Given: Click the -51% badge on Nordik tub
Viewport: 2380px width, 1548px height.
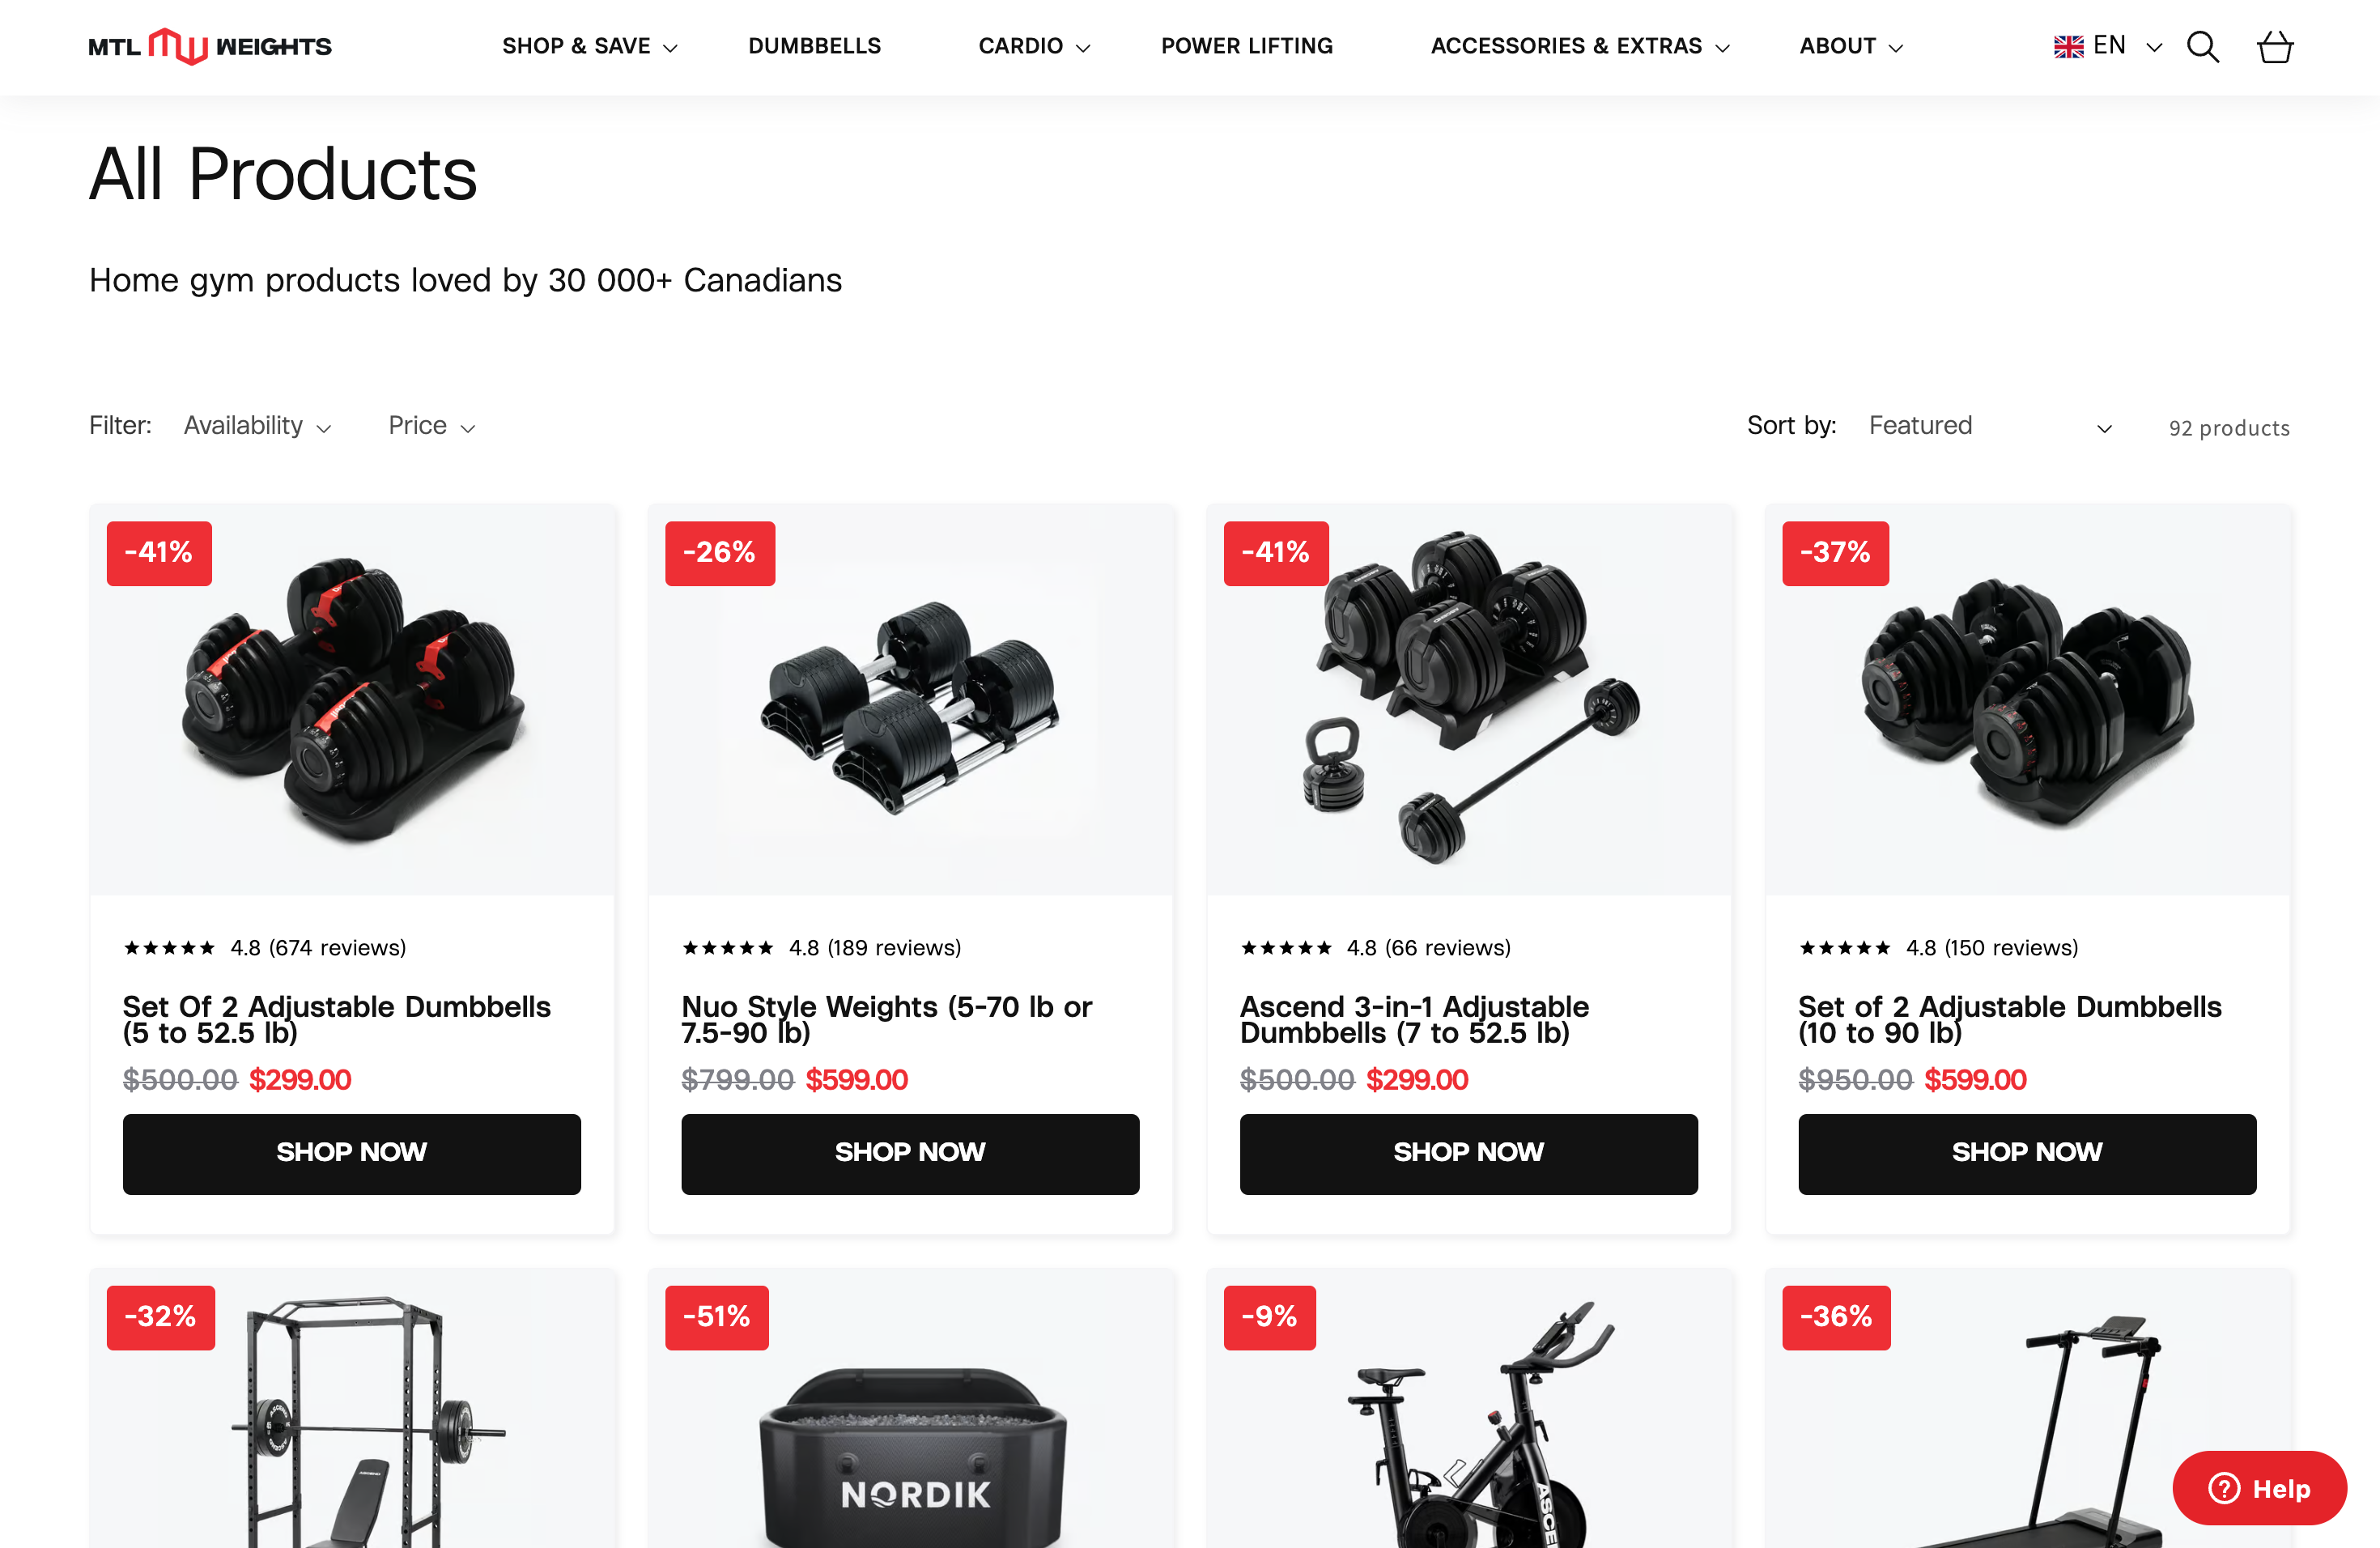Looking at the screenshot, I should point(716,1317).
